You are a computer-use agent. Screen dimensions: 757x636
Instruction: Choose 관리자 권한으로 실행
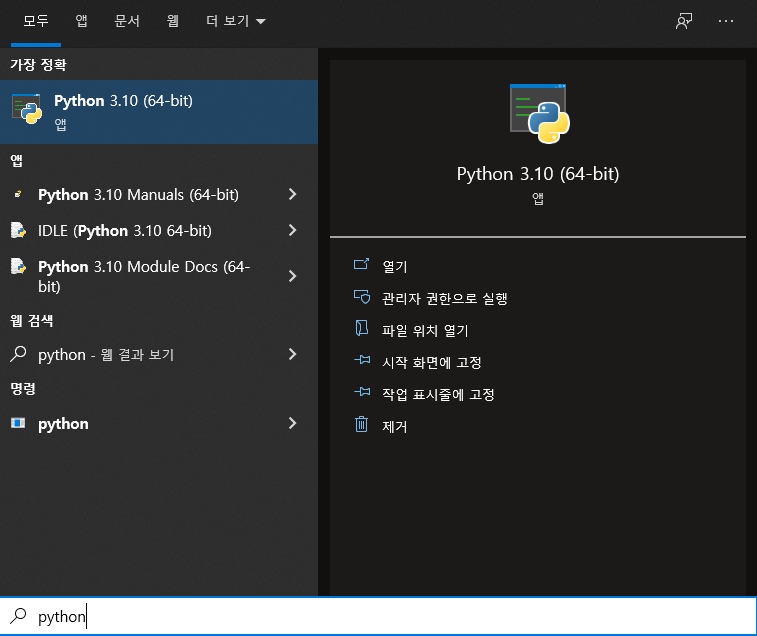tap(445, 298)
